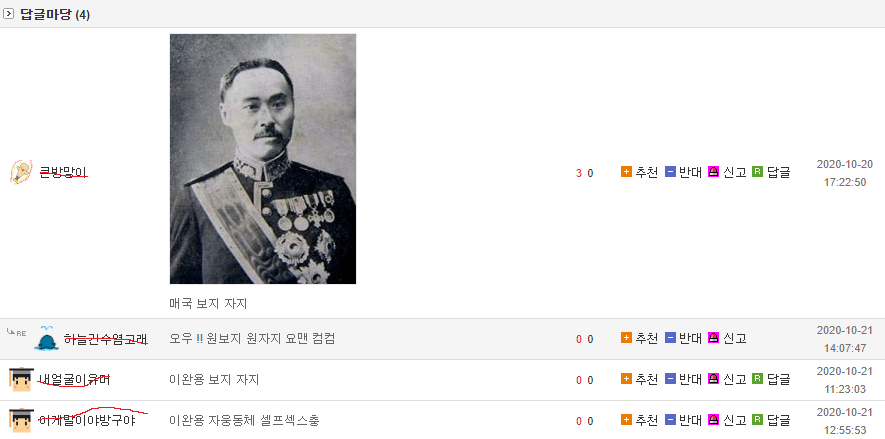The image size is (885, 439).
Task: Click the first commenter's username link
Action: point(63,172)
